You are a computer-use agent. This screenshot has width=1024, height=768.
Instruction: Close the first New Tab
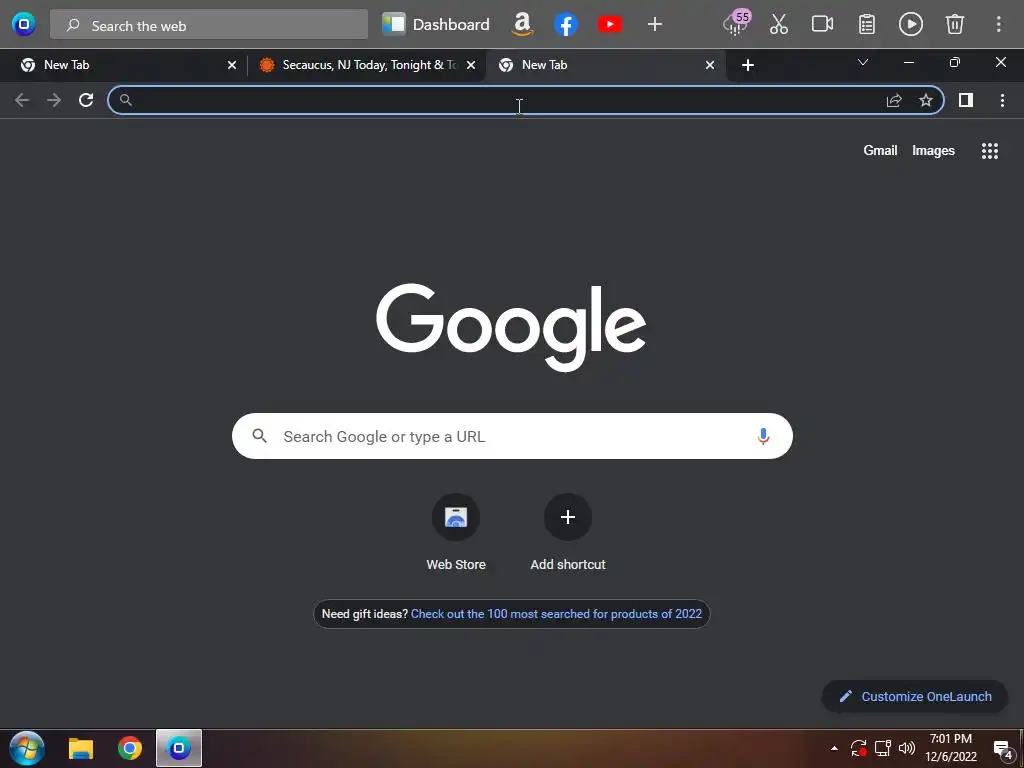[x=232, y=65]
